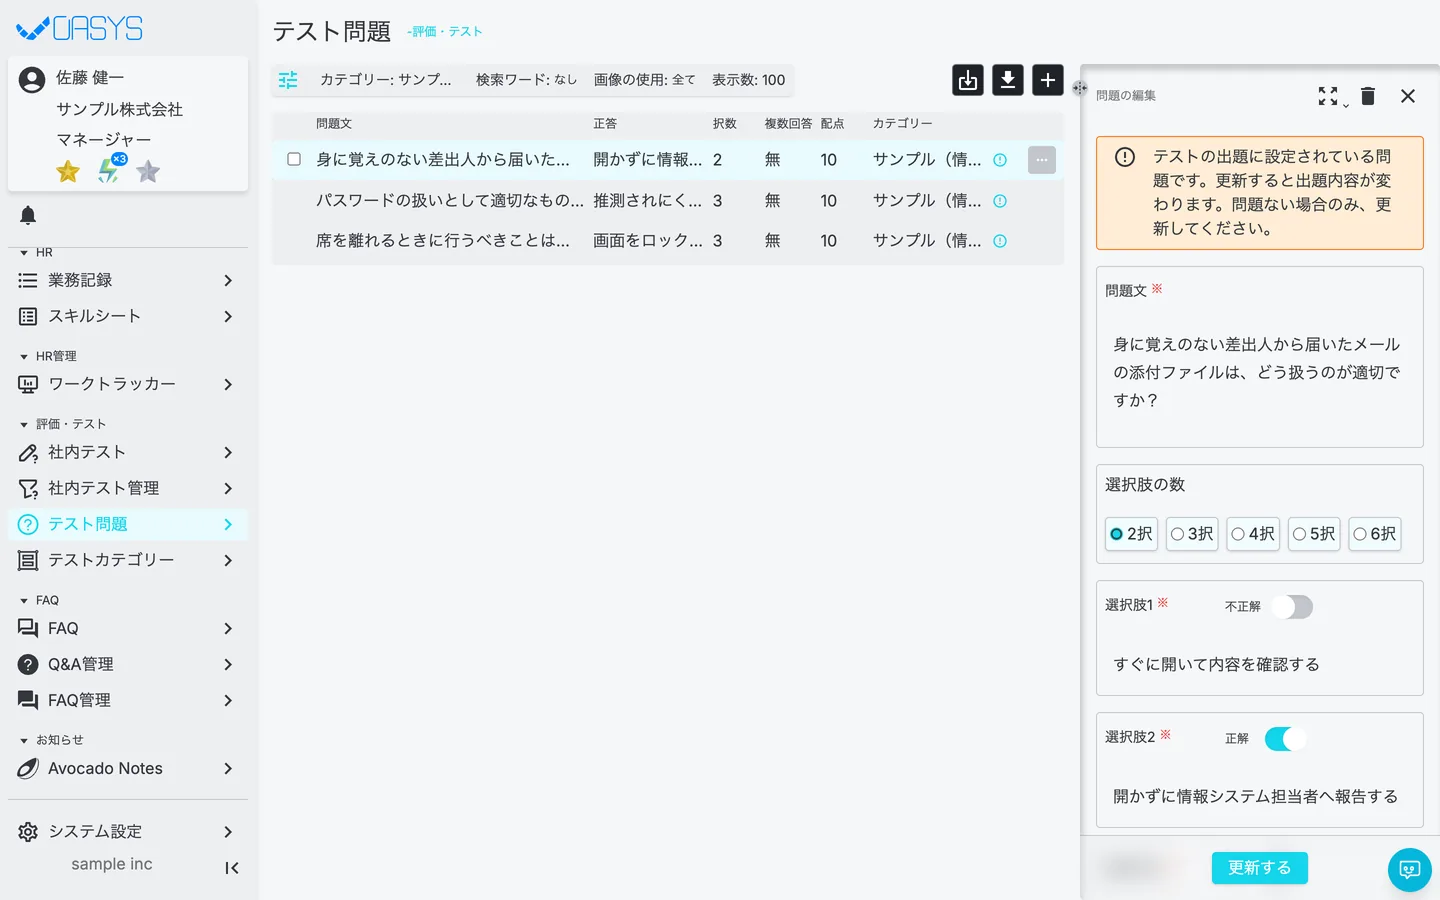Viewport: 1440px width, 900px height.
Task: Open Avocado Notes
Action: [x=128, y=768]
